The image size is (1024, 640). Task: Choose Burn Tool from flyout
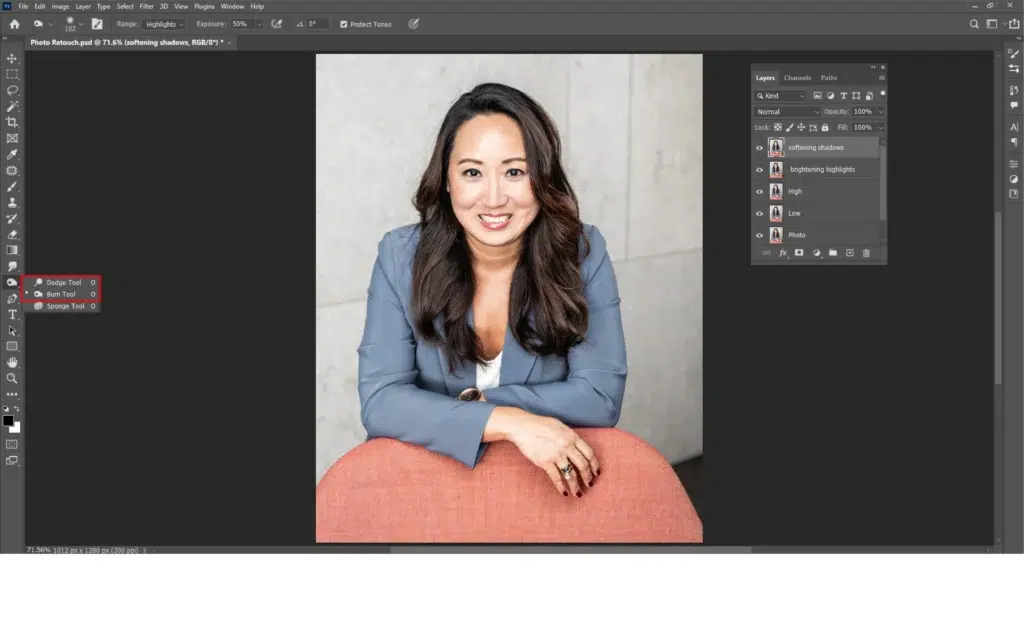61,294
